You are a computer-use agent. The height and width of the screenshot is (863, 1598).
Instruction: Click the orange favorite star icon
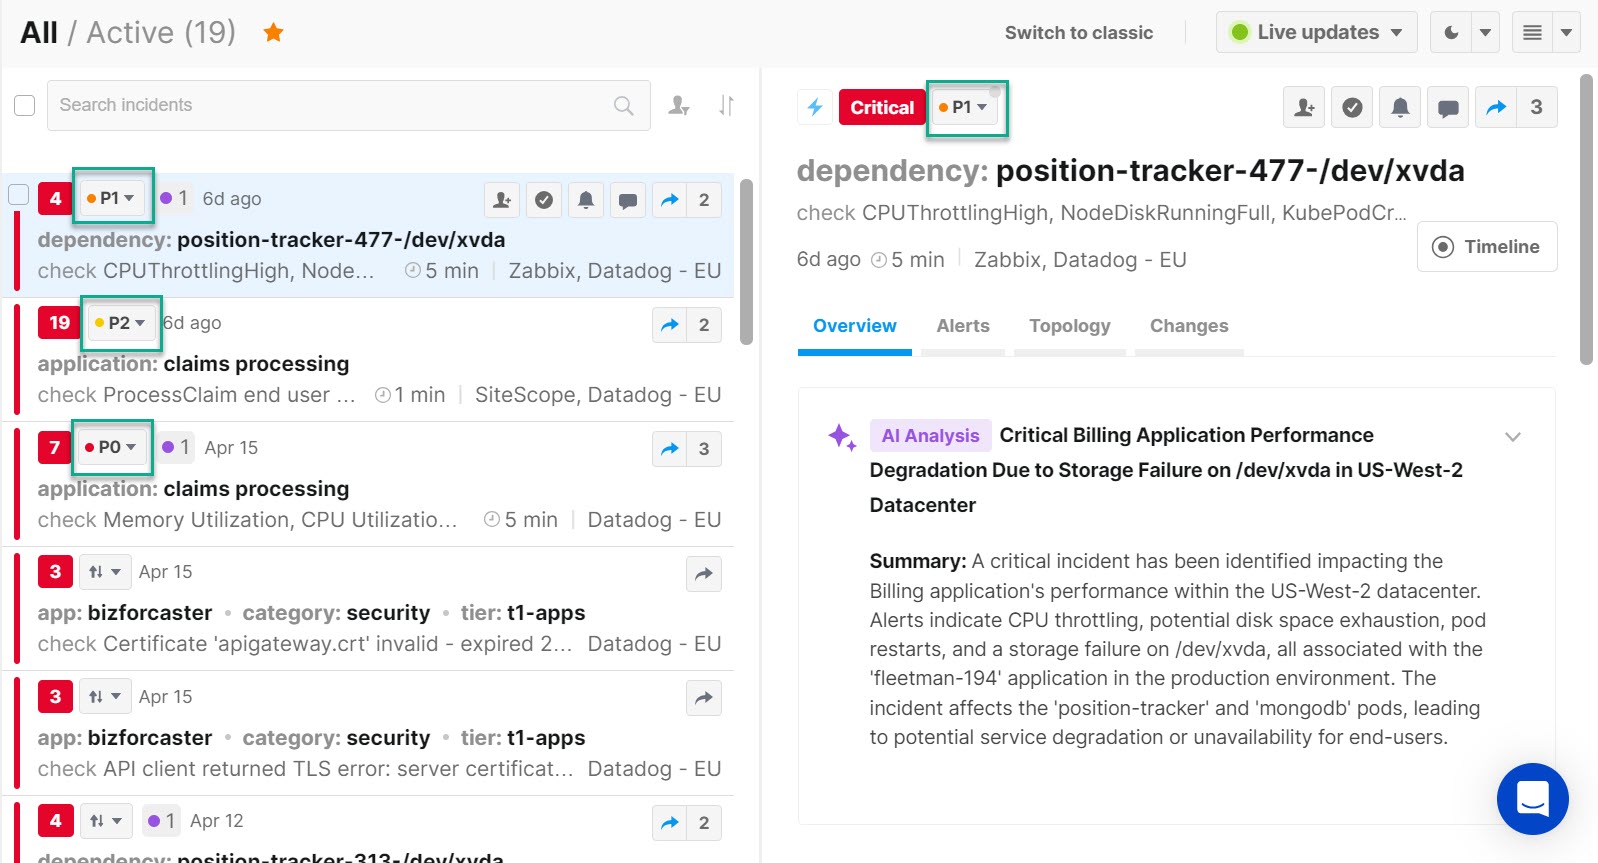point(273,33)
